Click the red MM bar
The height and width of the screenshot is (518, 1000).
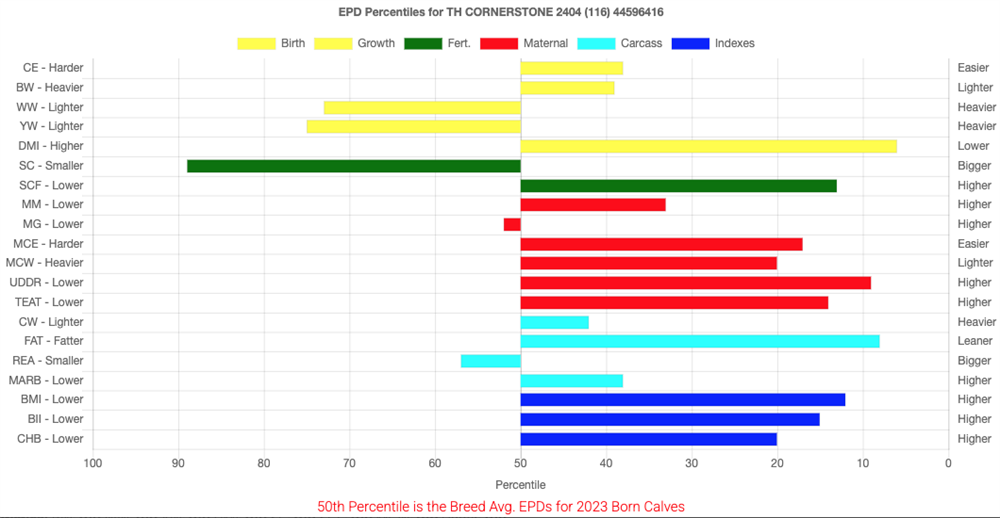coord(593,205)
